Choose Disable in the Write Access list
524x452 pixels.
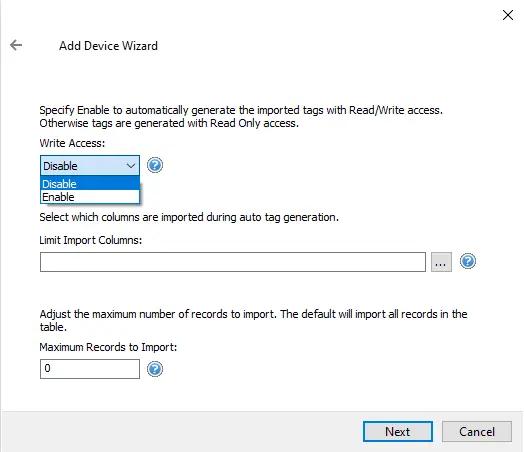pos(90,183)
